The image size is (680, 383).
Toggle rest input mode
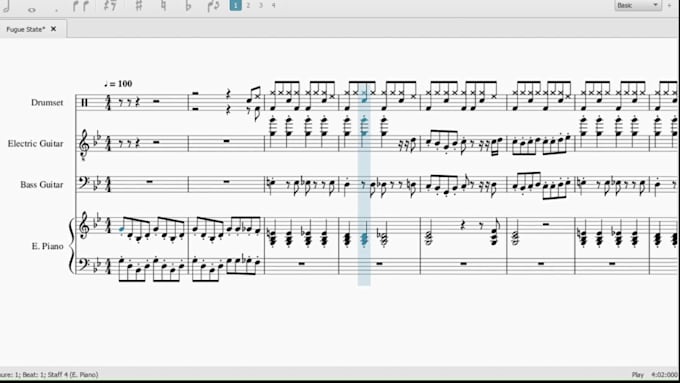coord(111,6)
